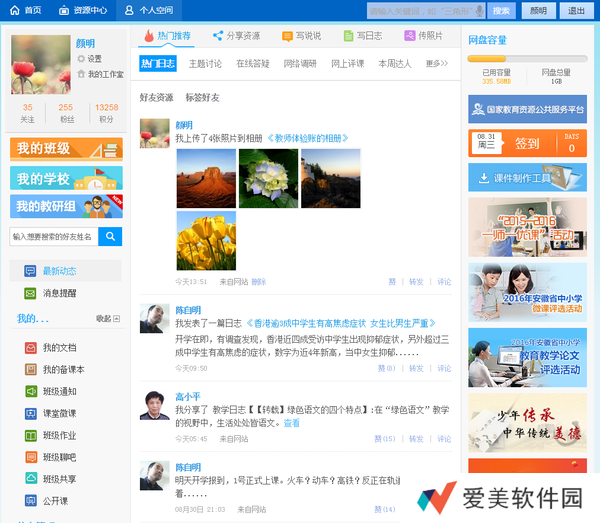The image size is (600, 523).
Task: Switch to the 热门推荐 tab
Action: point(167,36)
